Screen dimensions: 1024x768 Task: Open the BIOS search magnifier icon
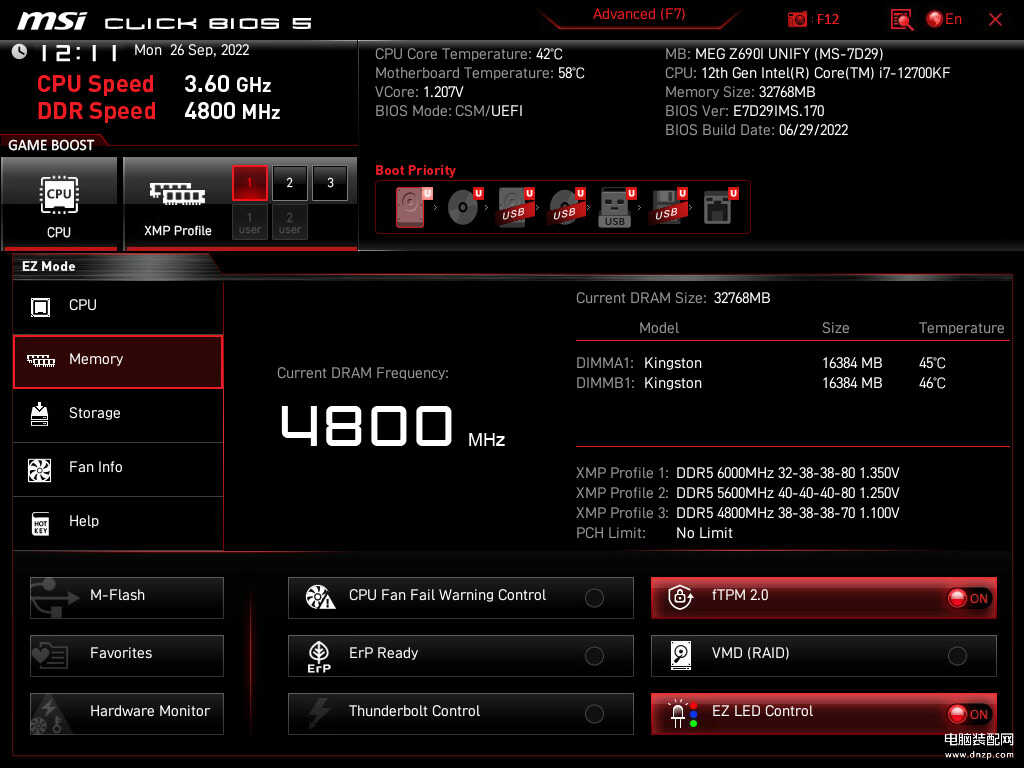click(901, 19)
